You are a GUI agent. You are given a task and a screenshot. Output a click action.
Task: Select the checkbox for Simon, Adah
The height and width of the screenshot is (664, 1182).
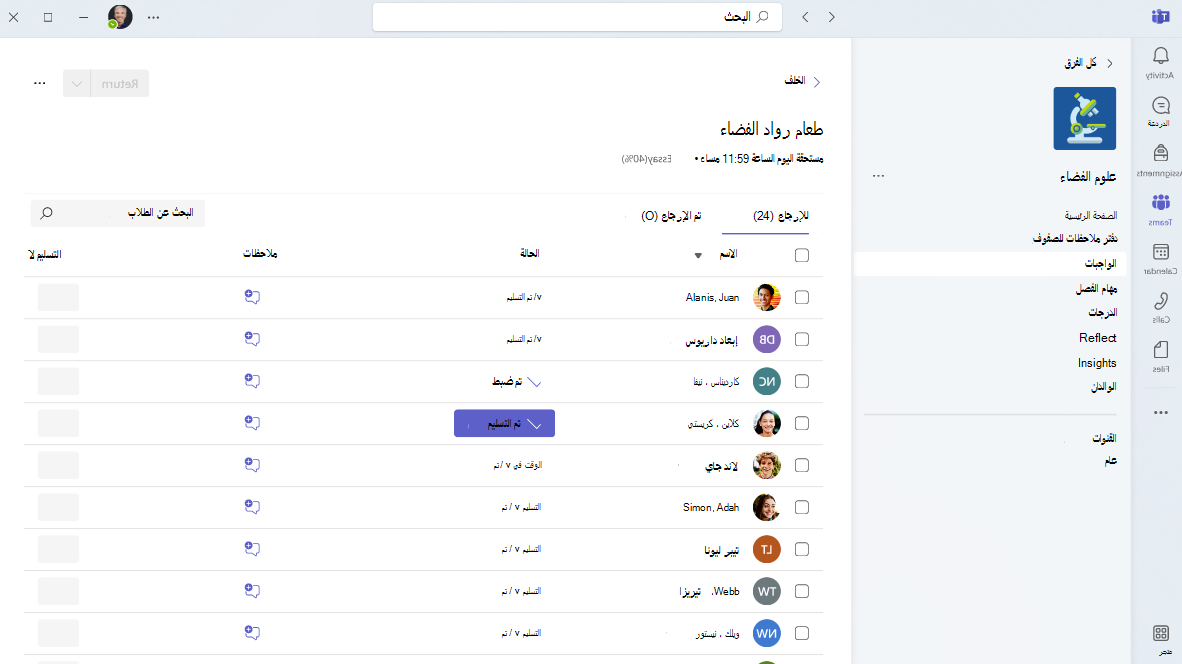coord(802,507)
